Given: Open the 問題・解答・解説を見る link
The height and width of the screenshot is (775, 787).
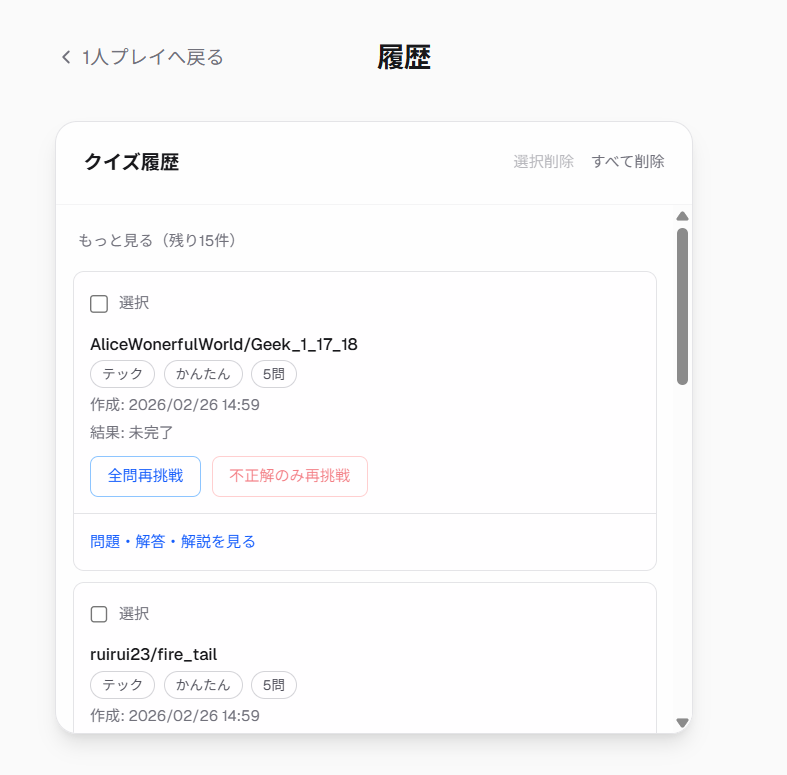Looking at the screenshot, I should coord(173,542).
